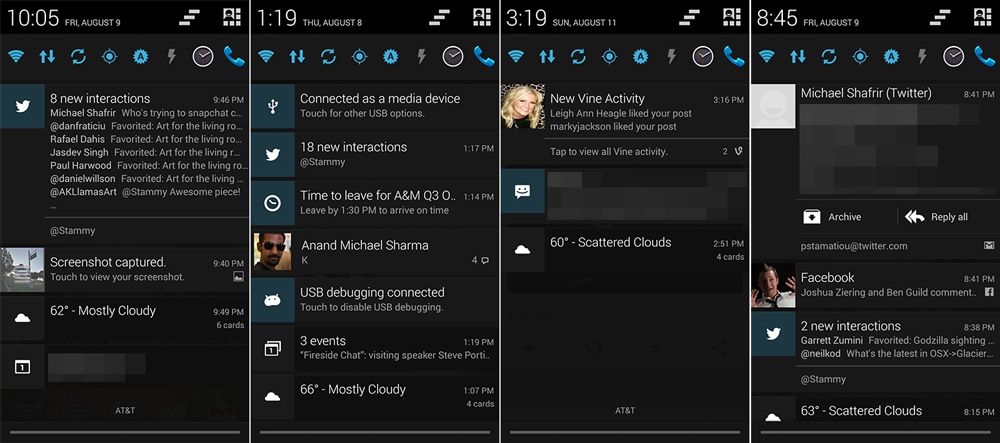The image size is (1000, 443).
Task: Open the Leigh Ann Heagle liked your post line
Action: tap(621, 113)
